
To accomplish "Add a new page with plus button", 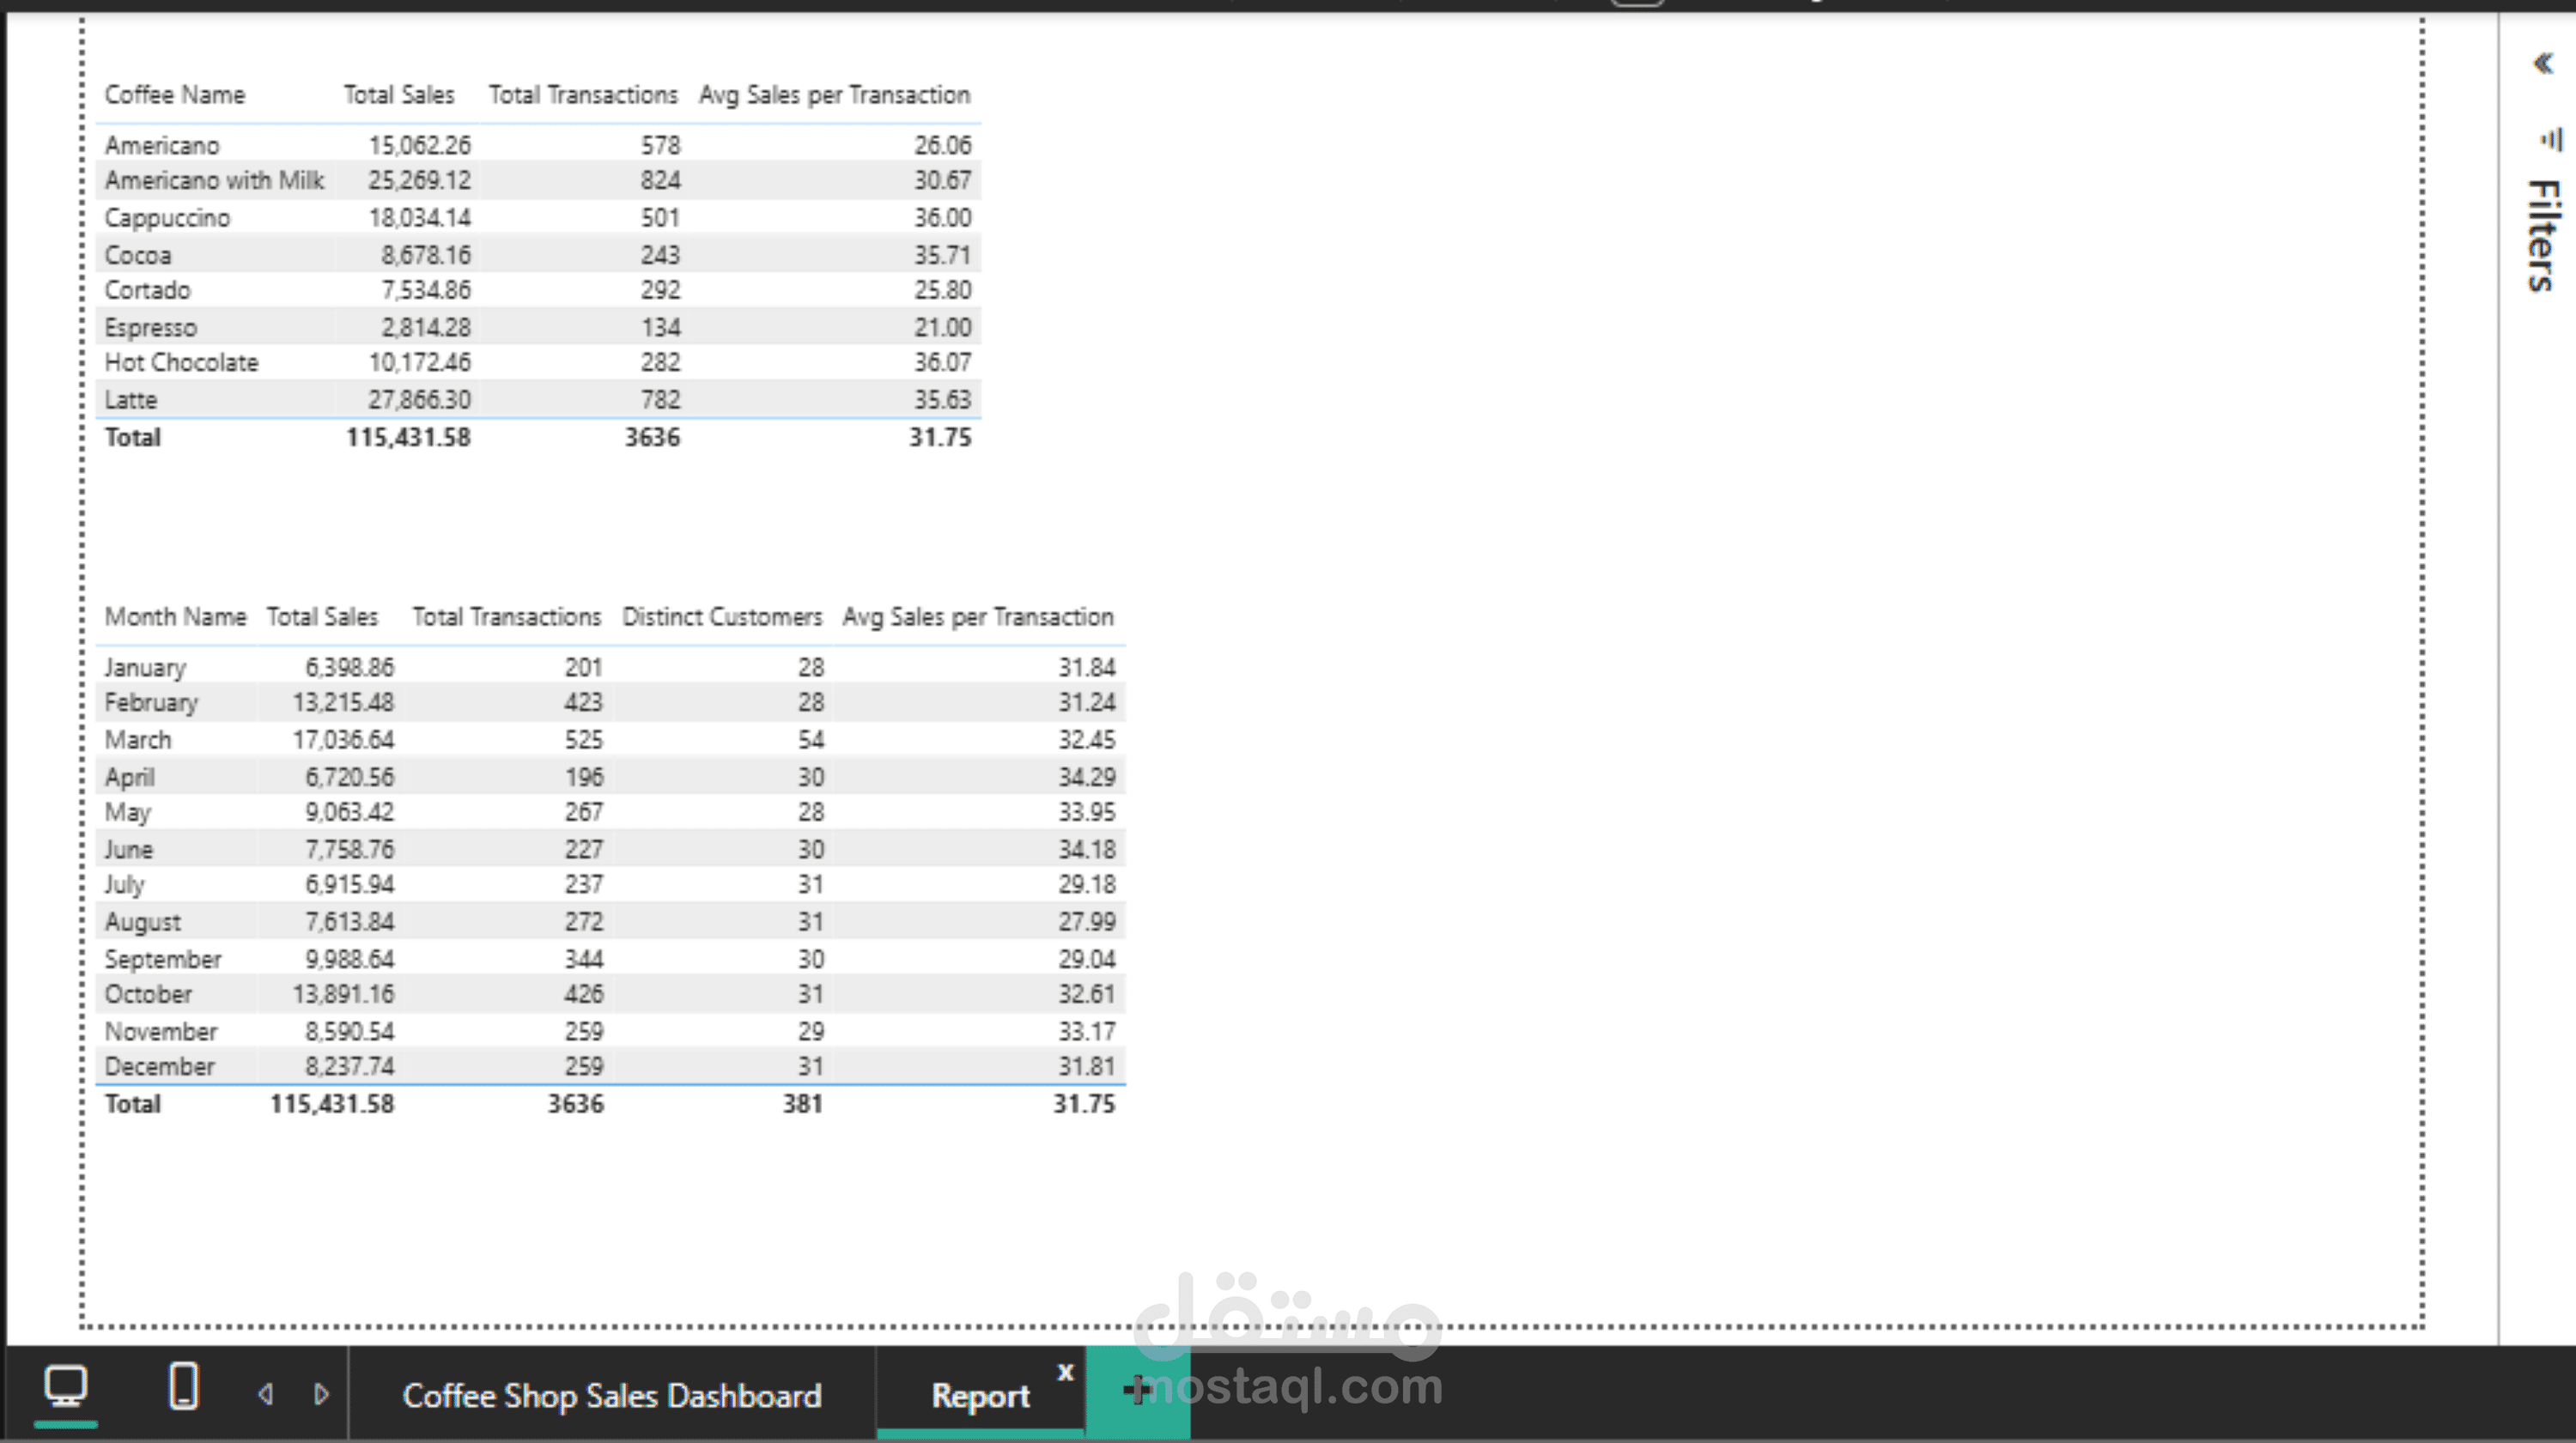I will [1136, 1390].
